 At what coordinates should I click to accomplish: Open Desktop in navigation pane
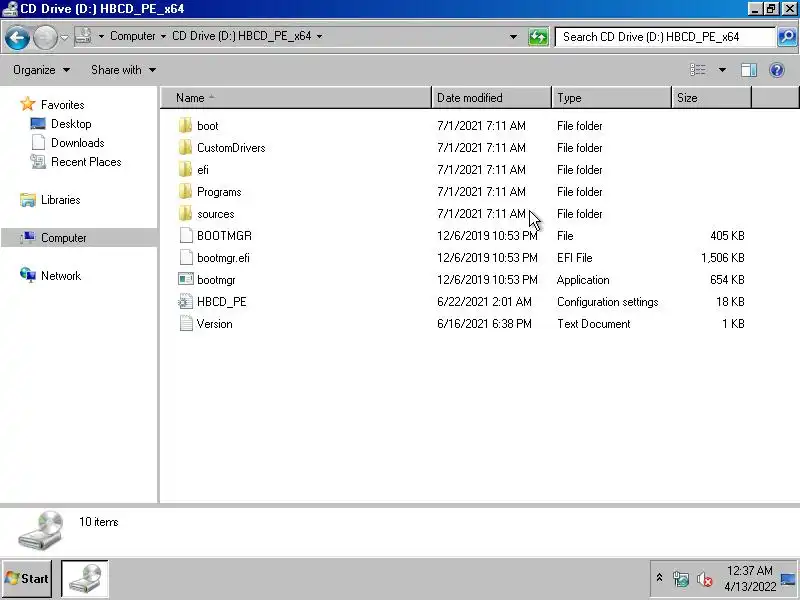71,124
